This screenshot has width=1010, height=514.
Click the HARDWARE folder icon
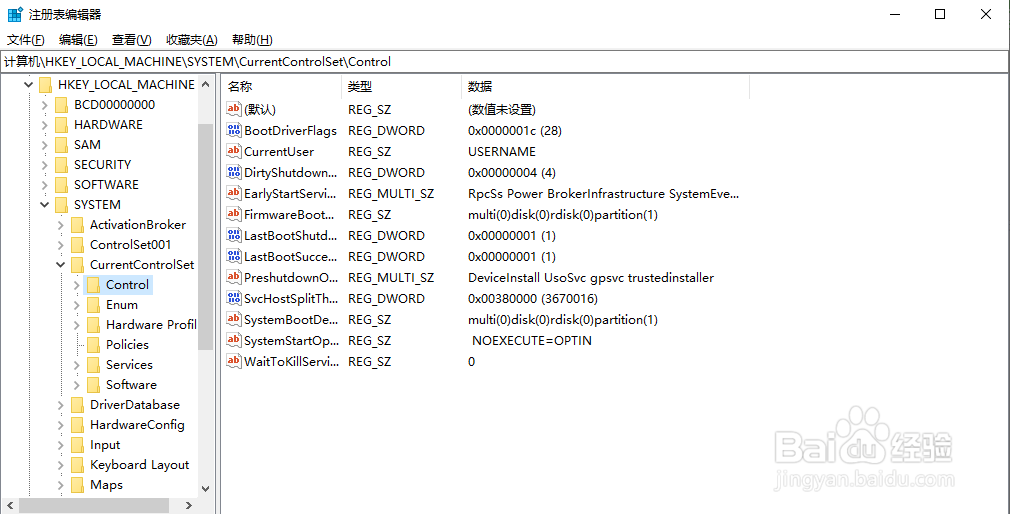61,124
